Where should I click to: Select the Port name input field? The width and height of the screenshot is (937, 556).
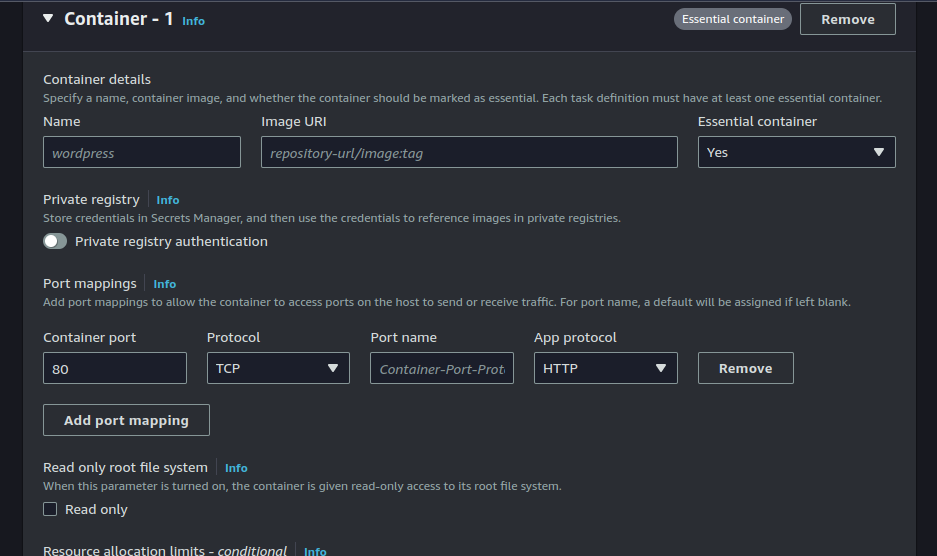(442, 369)
